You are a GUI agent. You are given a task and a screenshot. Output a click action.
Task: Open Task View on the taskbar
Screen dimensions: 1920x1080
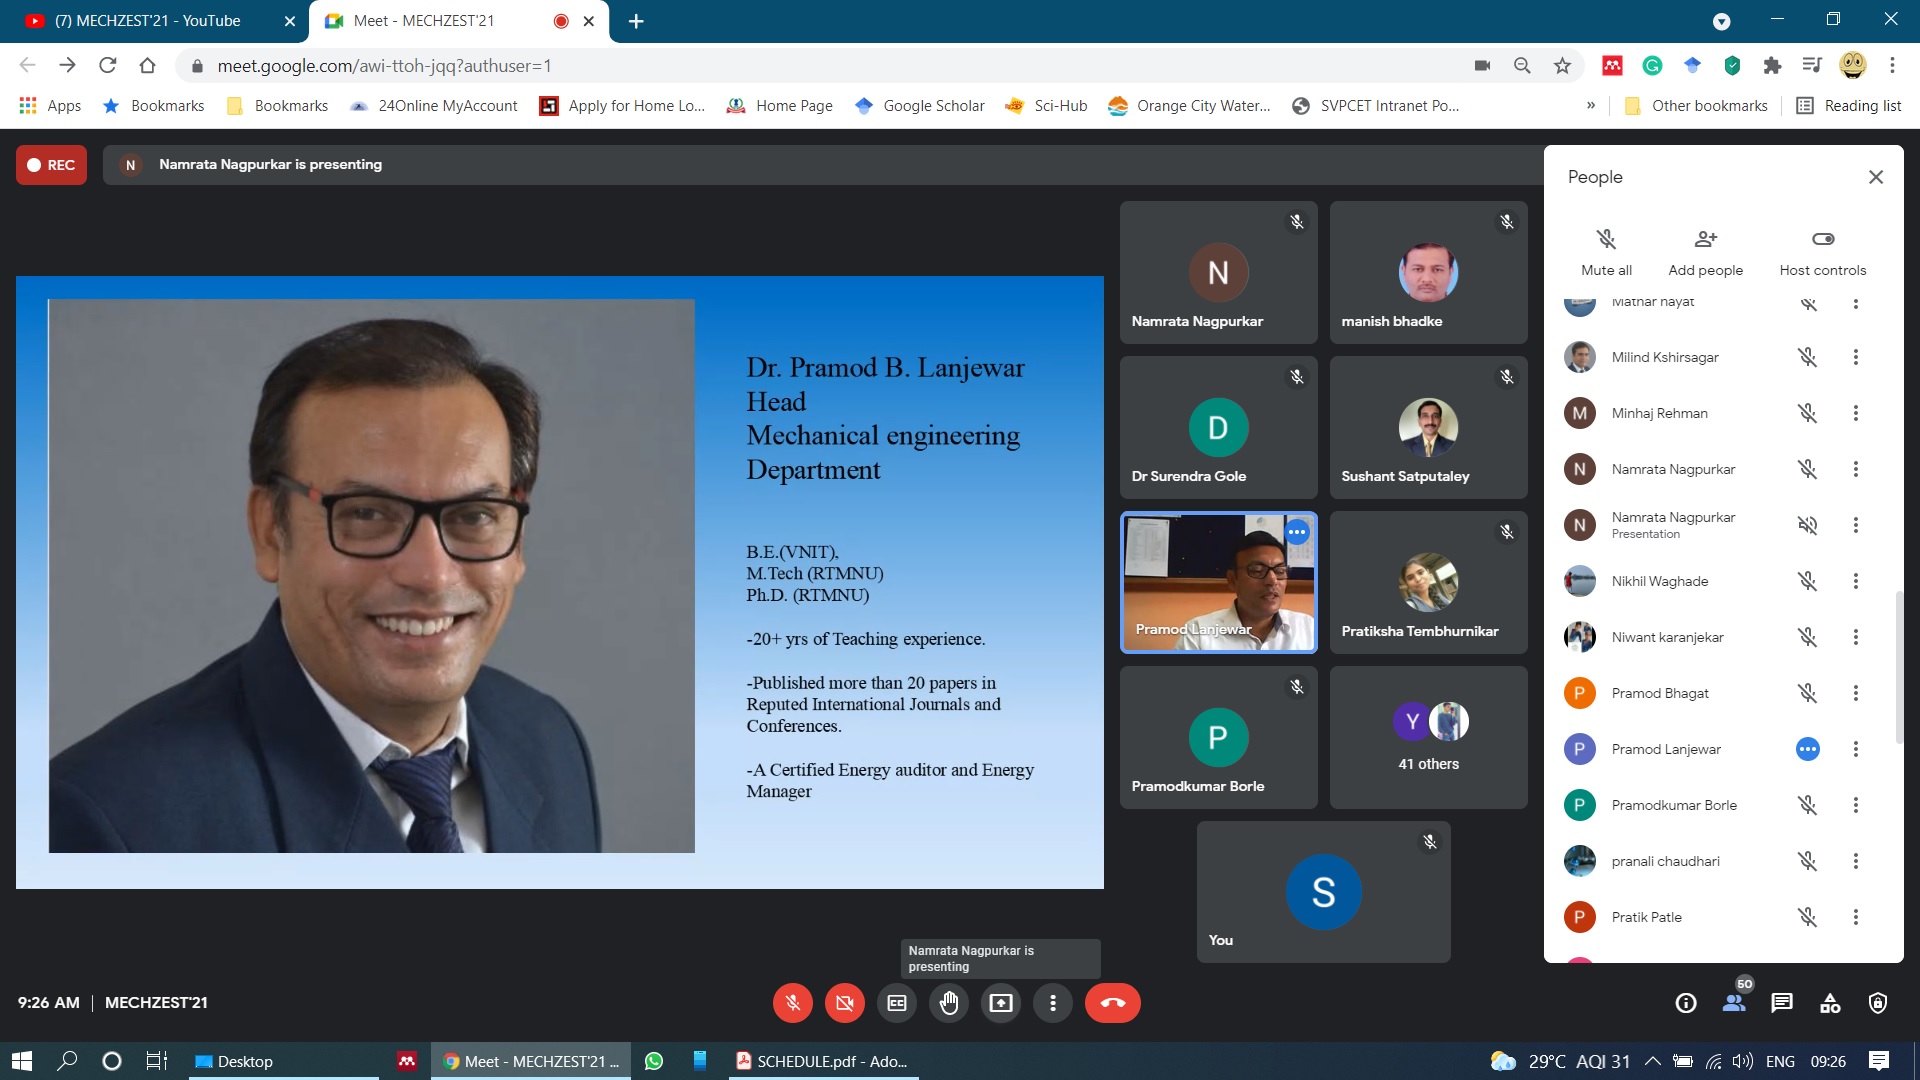tap(157, 1061)
